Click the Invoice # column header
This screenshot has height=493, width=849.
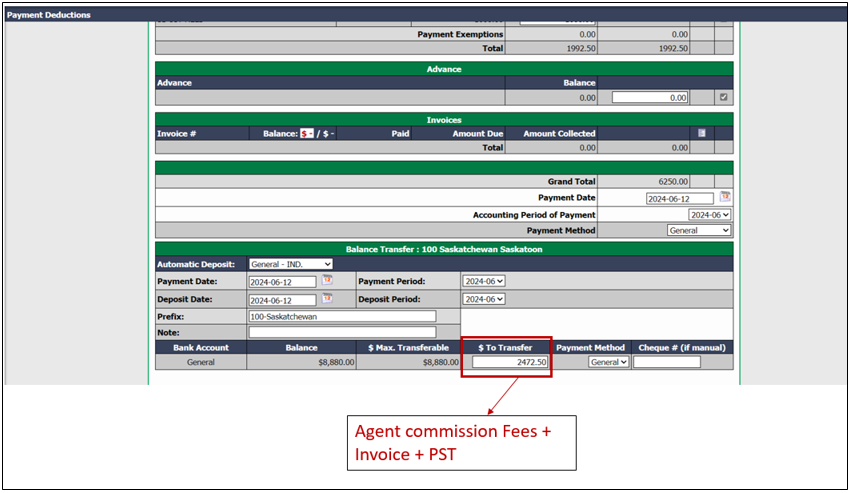click(x=177, y=134)
